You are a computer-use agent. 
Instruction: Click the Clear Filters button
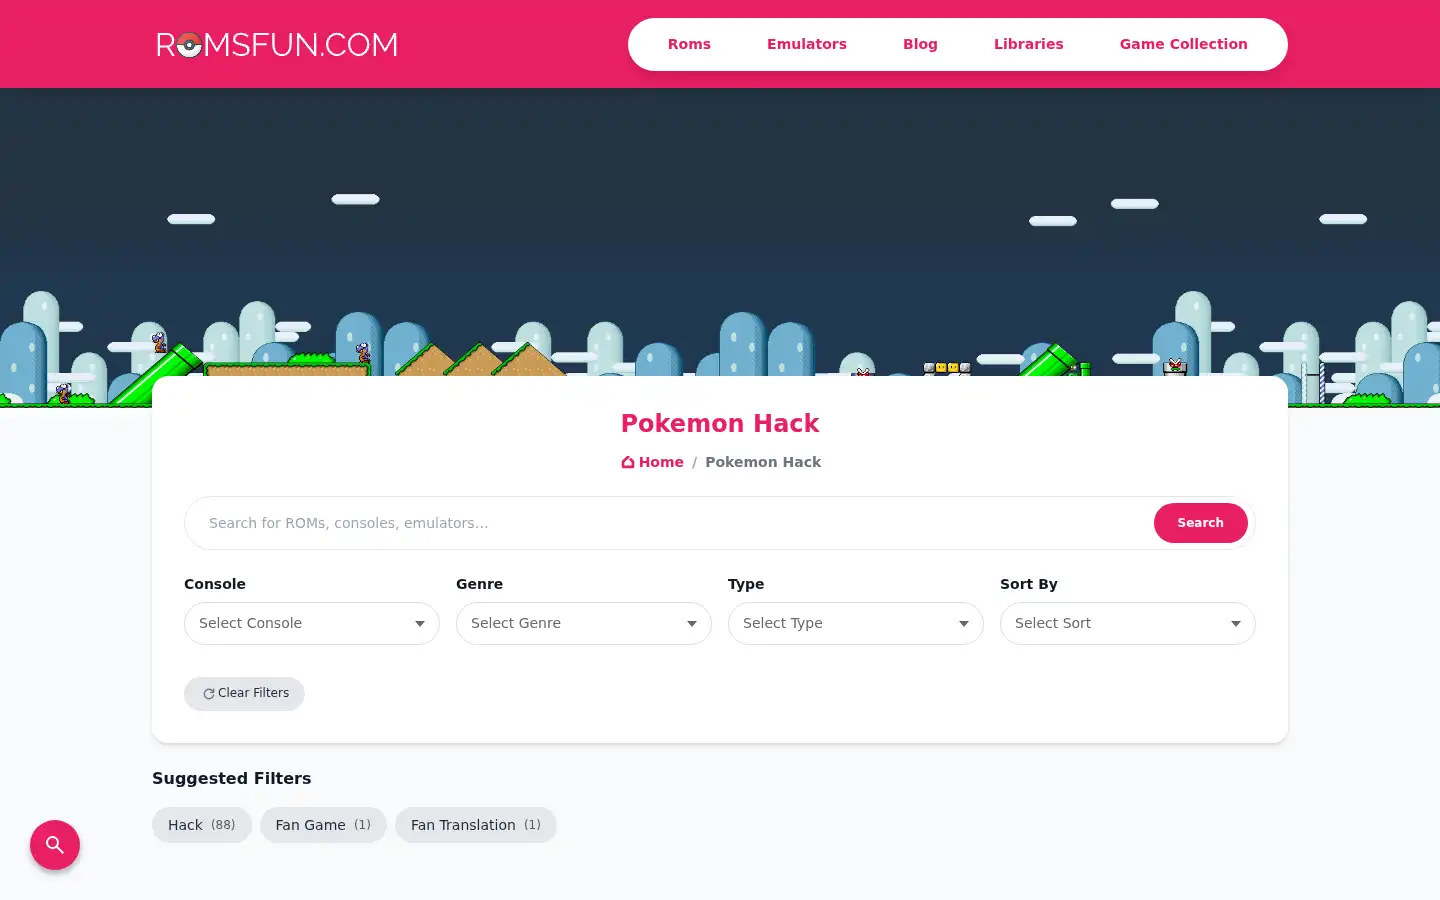coord(244,693)
